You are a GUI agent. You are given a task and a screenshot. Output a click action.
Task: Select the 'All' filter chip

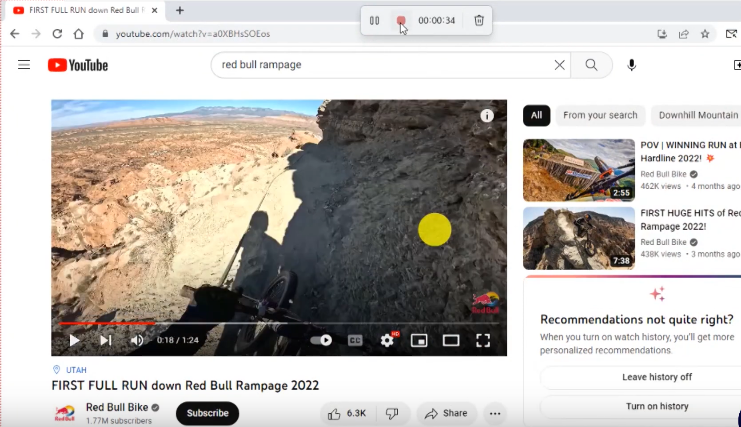coord(536,115)
